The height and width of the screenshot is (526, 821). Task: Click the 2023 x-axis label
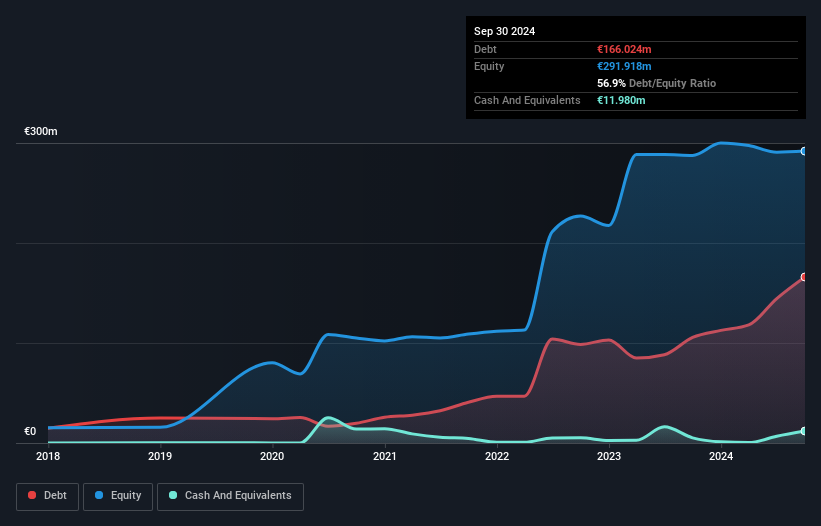(609, 456)
